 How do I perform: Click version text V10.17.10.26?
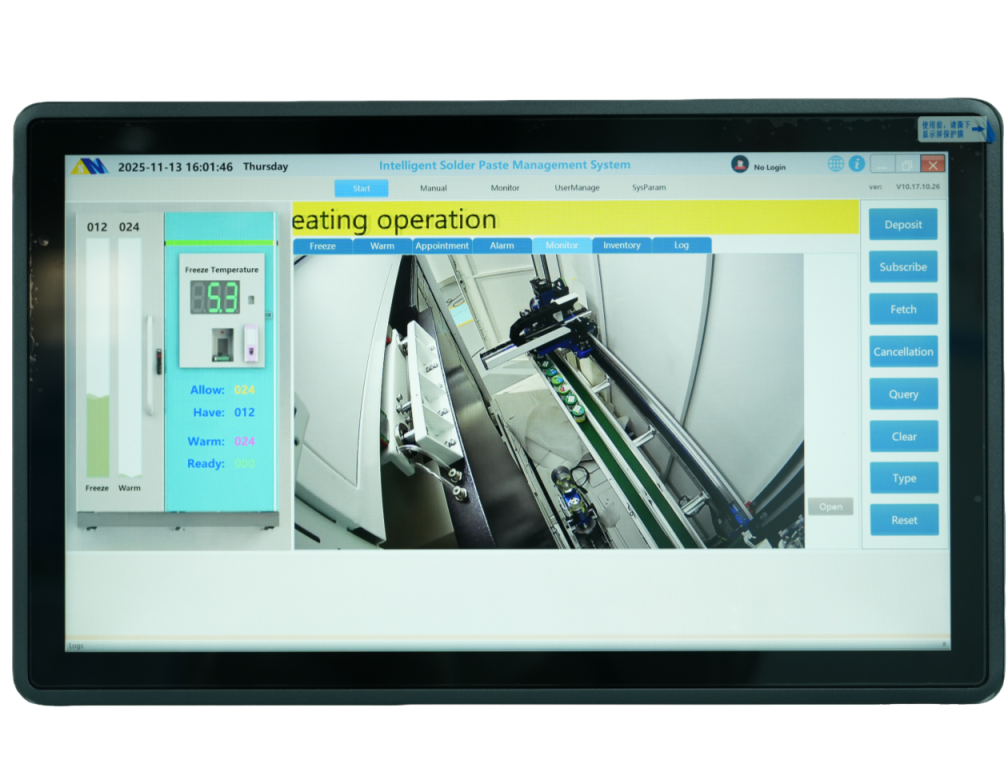point(917,186)
